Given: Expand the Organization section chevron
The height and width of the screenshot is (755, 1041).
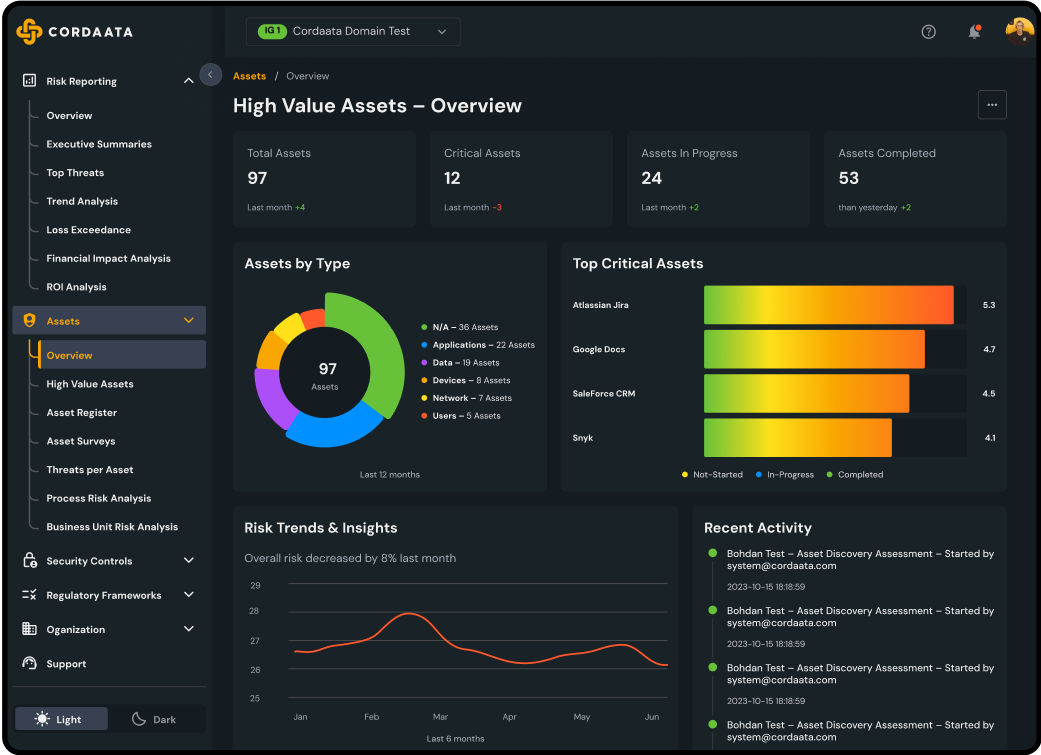Looking at the screenshot, I should coord(188,629).
